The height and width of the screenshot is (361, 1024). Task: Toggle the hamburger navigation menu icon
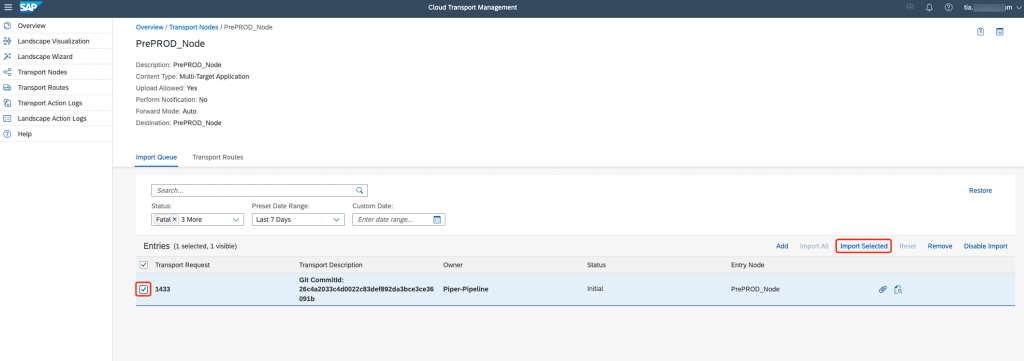8,7
